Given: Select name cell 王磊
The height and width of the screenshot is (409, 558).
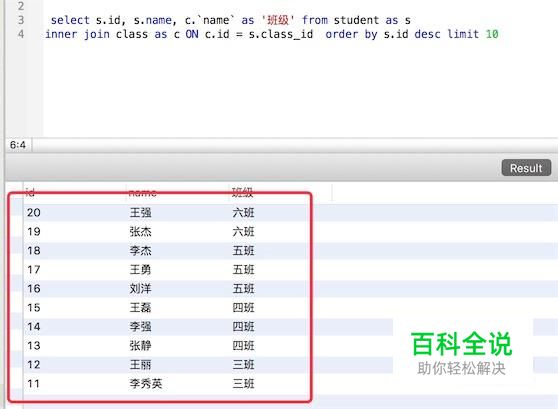Looking at the screenshot, I should 141,308.
